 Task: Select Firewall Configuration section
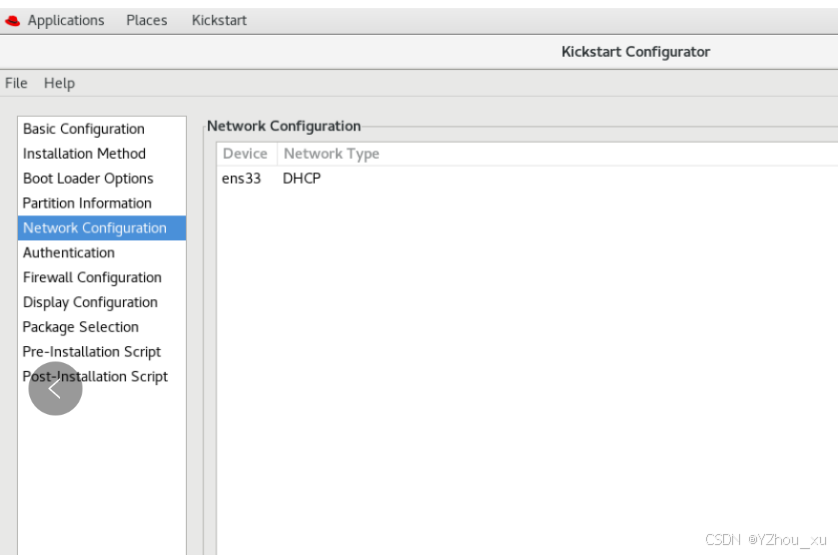pos(102,278)
